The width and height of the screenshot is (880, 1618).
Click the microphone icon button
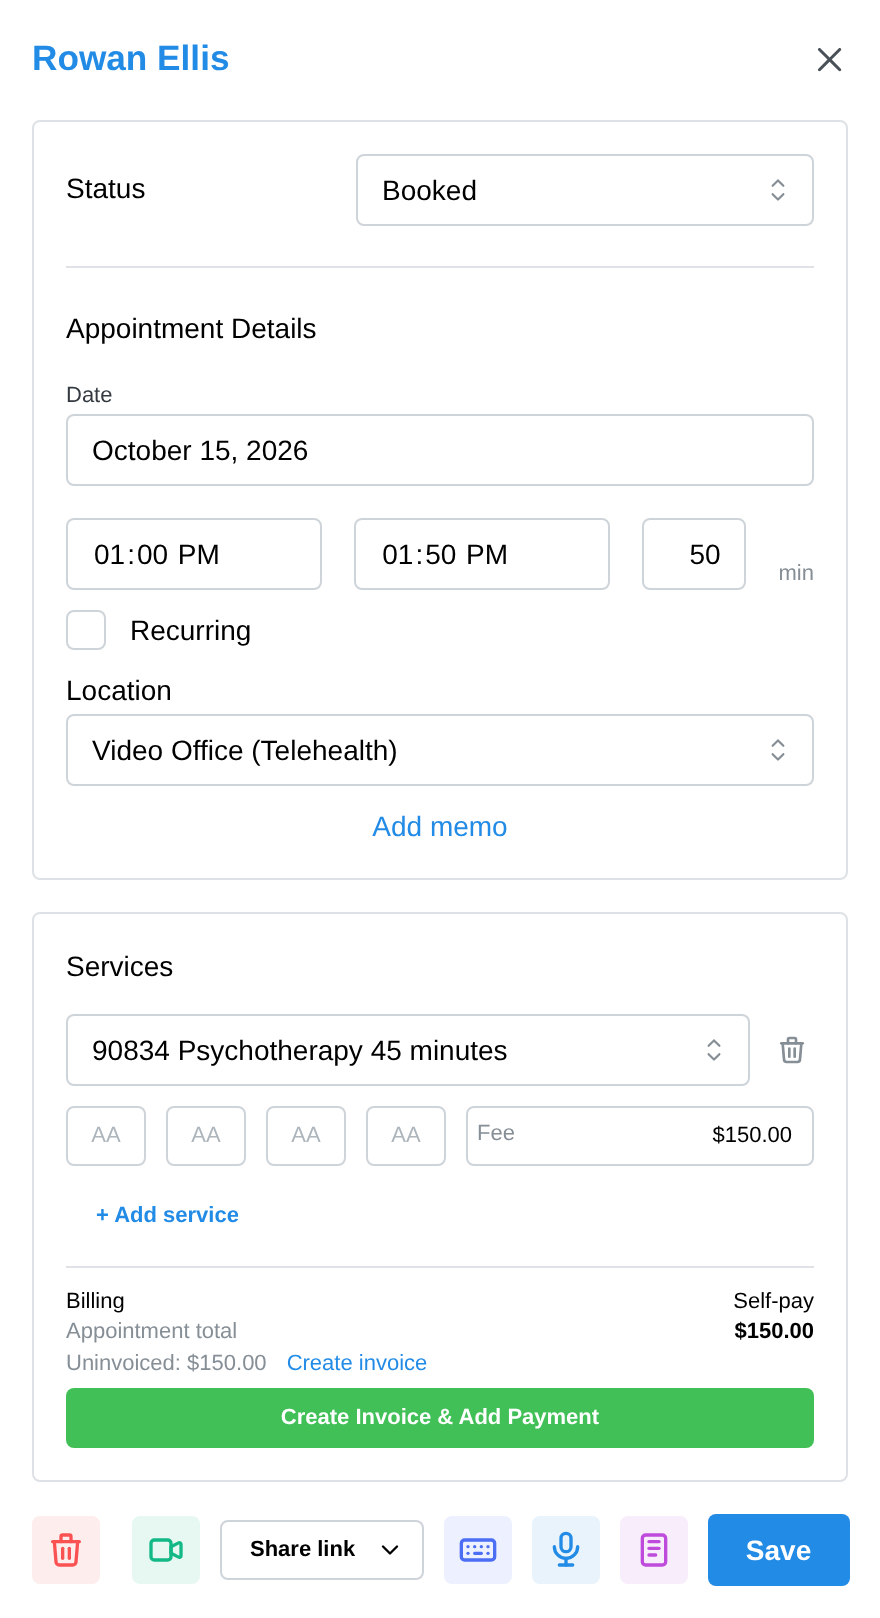pos(566,1550)
